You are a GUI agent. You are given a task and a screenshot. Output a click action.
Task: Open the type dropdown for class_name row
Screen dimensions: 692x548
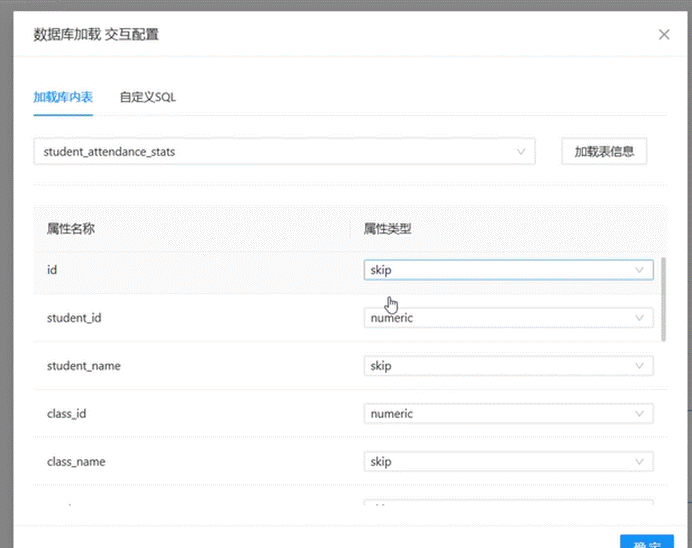point(508,462)
